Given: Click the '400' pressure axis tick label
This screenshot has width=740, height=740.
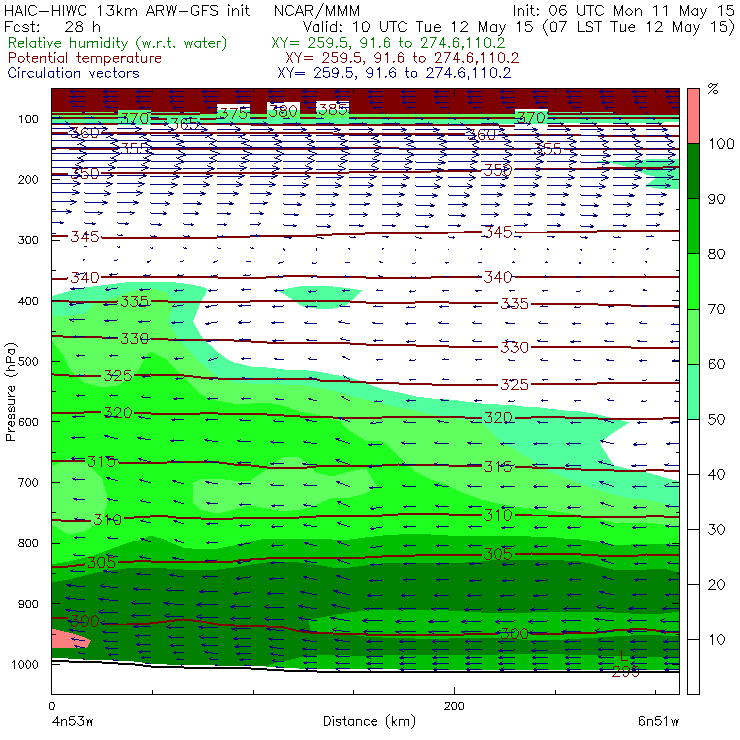Looking at the screenshot, I should [28, 301].
